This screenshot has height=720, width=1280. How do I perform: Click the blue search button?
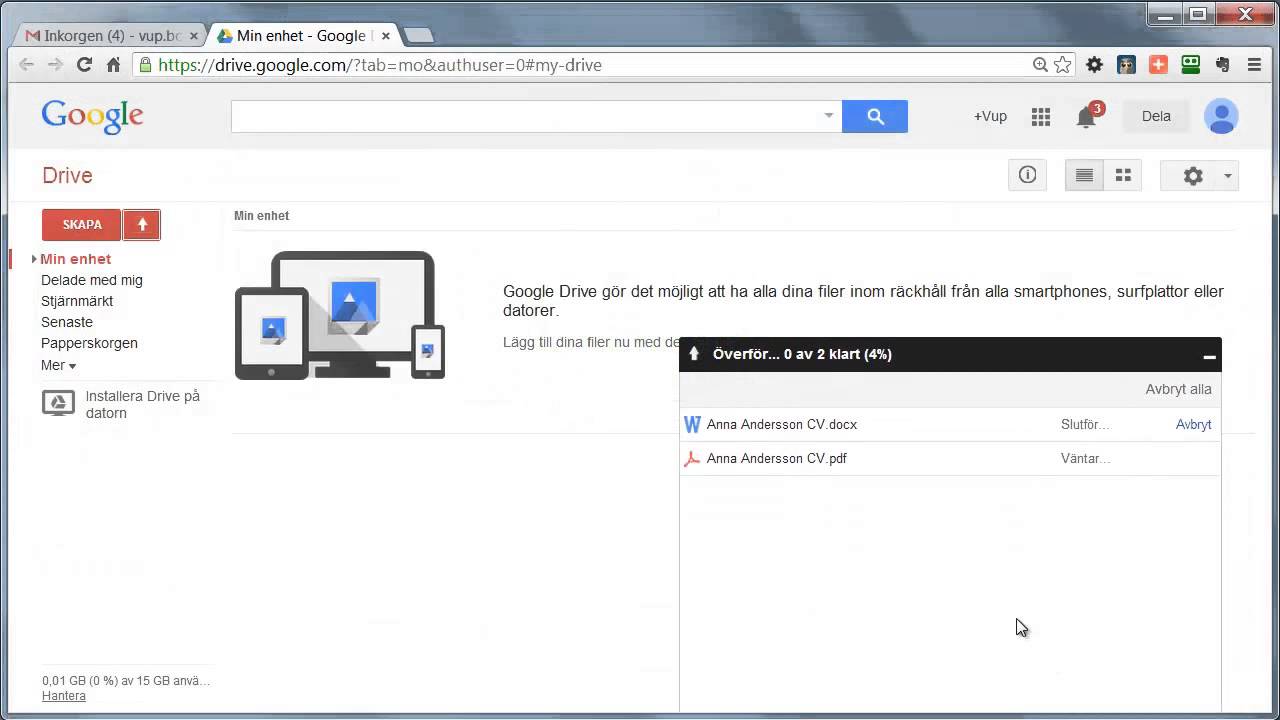[x=875, y=116]
